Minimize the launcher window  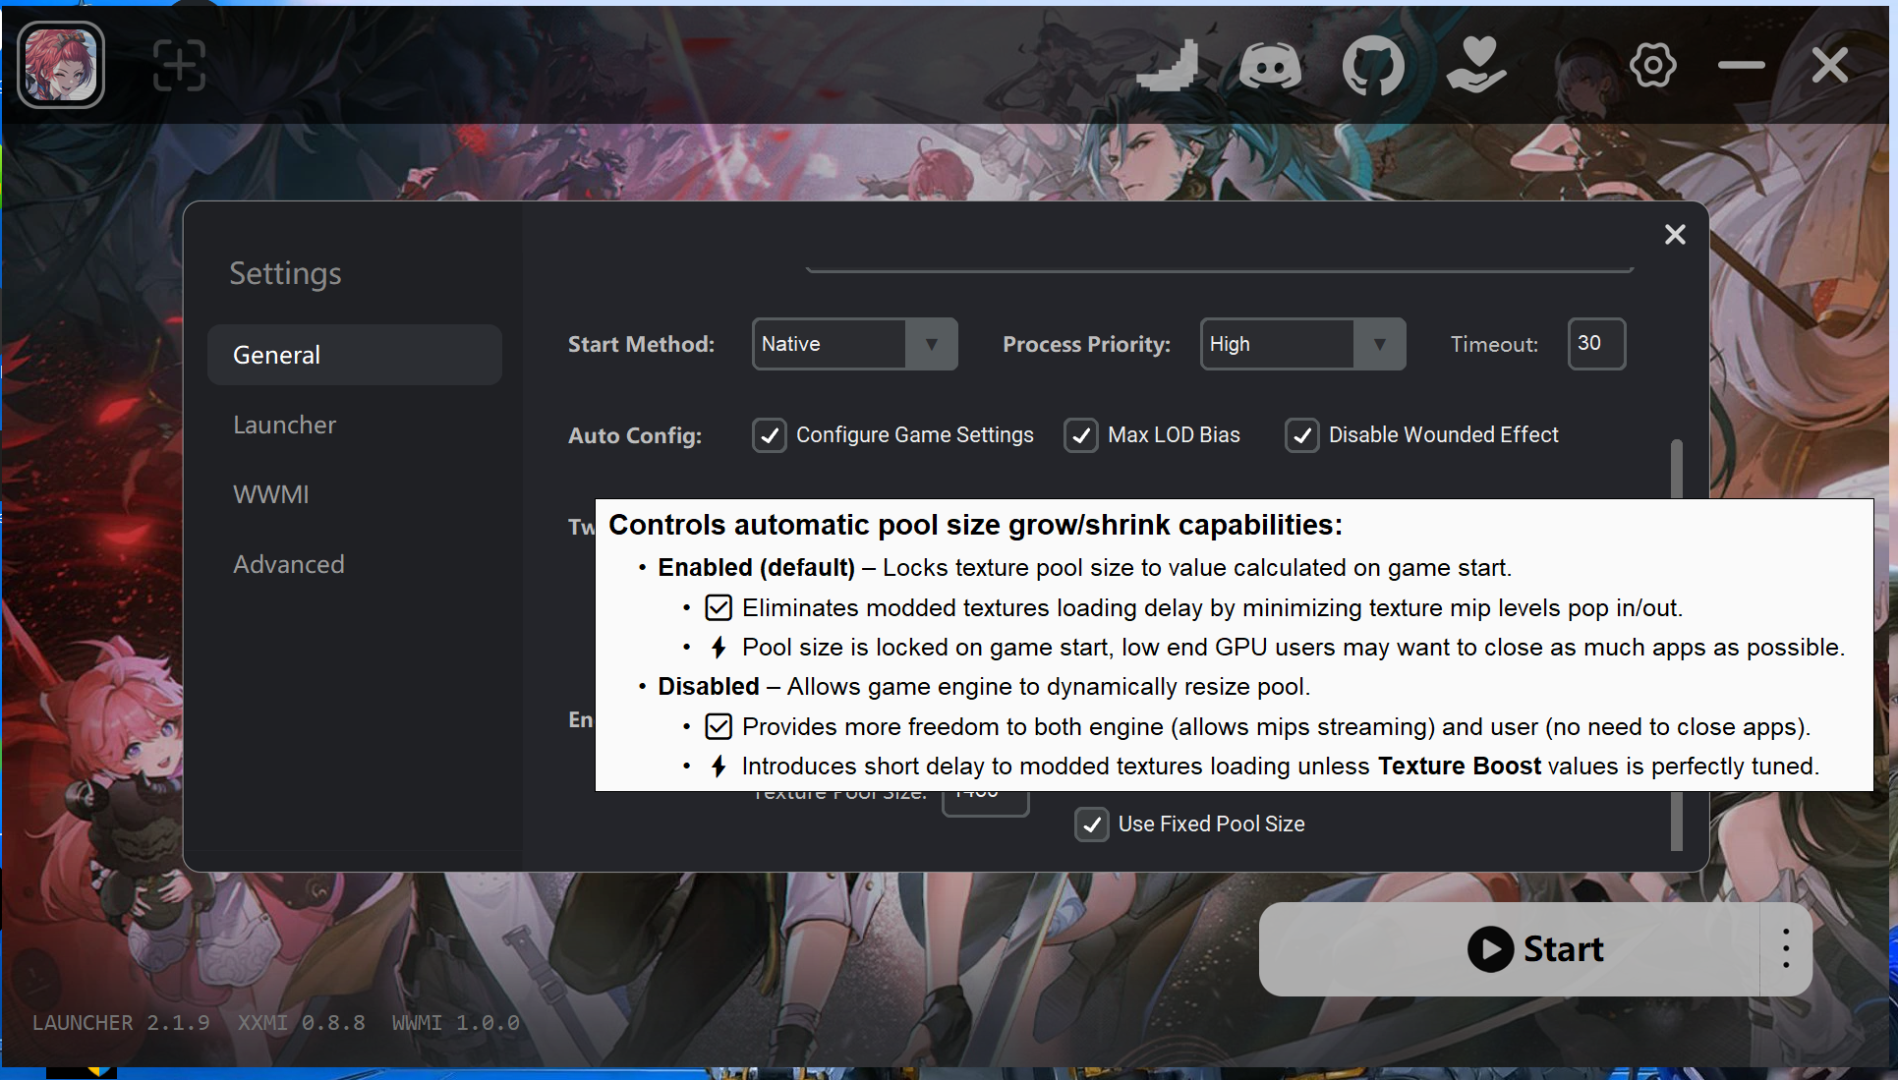(x=1741, y=66)
